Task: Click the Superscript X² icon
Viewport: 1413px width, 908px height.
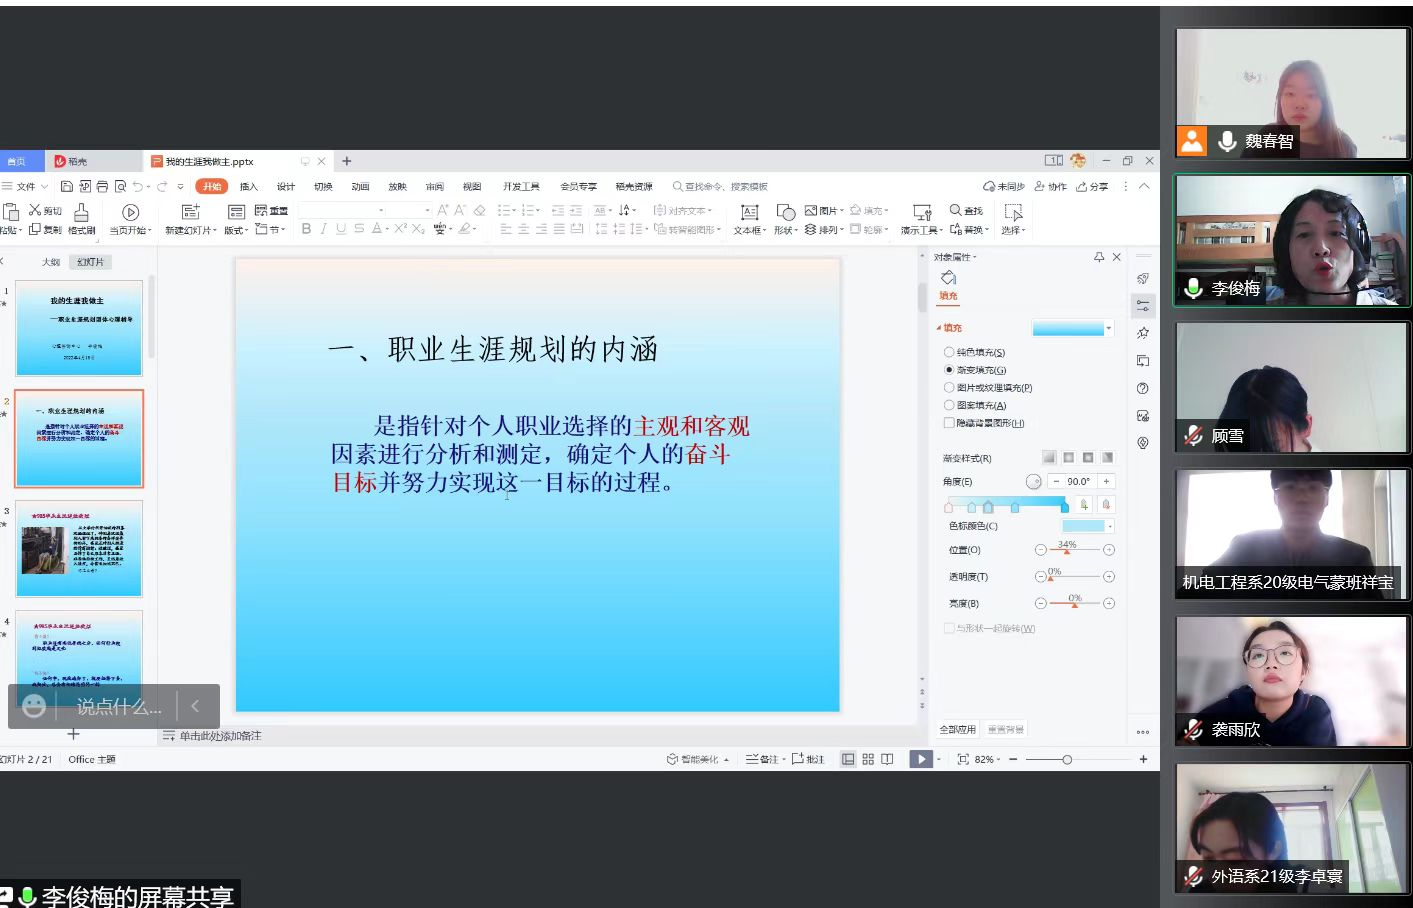Action: point(400,229)
